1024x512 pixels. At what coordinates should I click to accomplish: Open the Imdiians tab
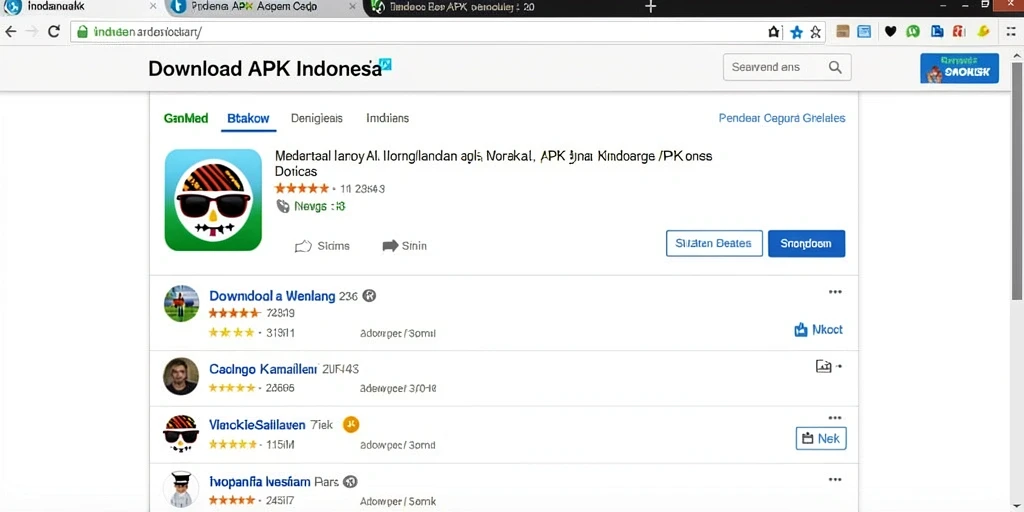[387, 118]
